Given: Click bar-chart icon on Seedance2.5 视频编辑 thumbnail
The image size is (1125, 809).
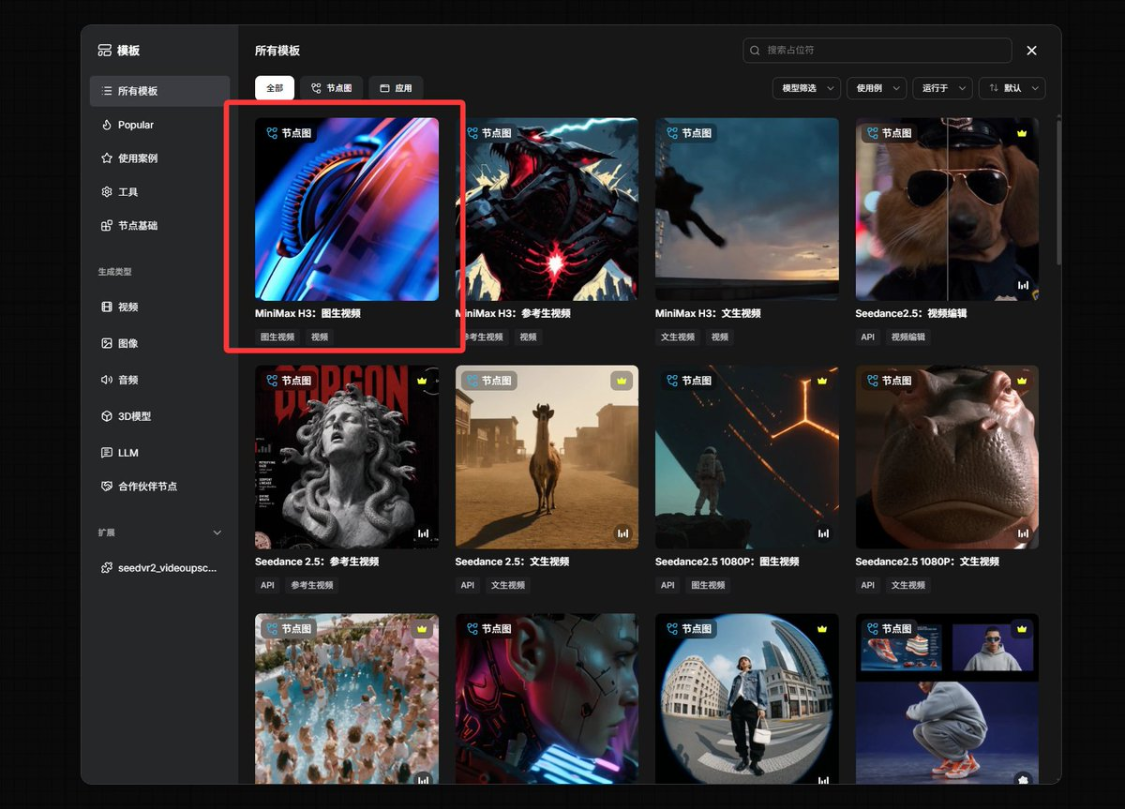Looking at the screenshot, I should click(1023, 285).
